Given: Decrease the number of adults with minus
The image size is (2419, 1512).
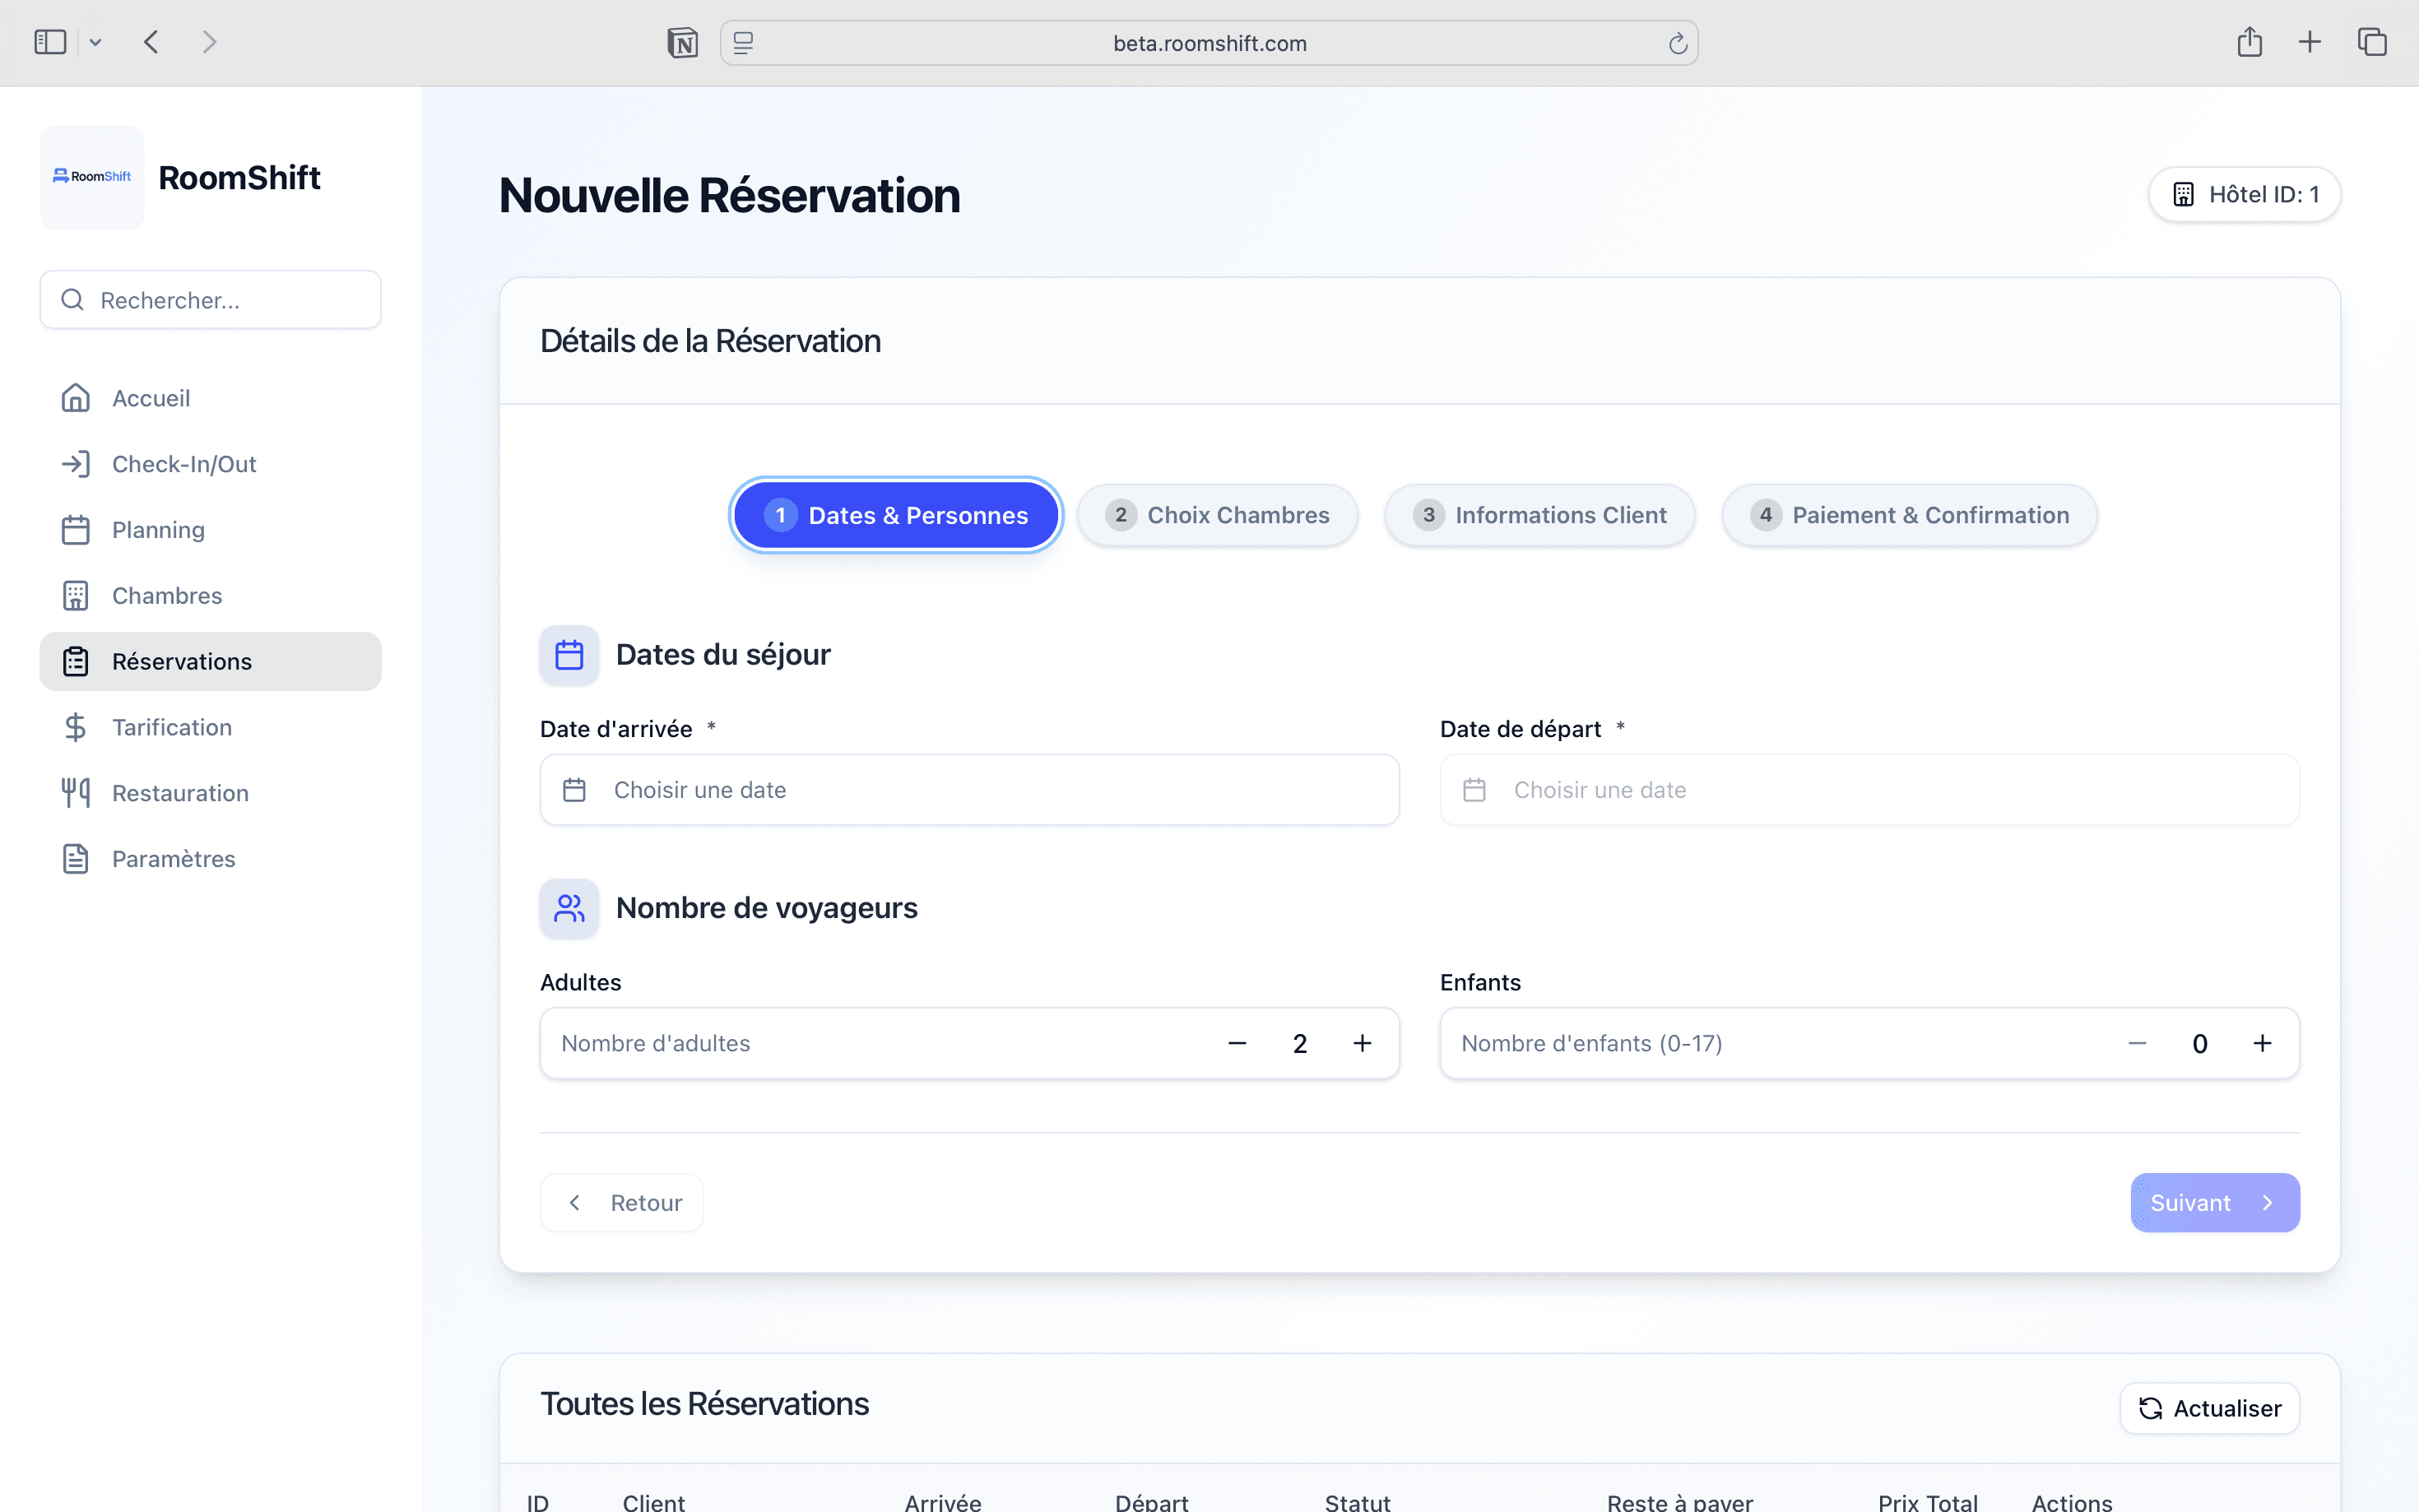Looking at the screenshot, I should (1237, 1043).
